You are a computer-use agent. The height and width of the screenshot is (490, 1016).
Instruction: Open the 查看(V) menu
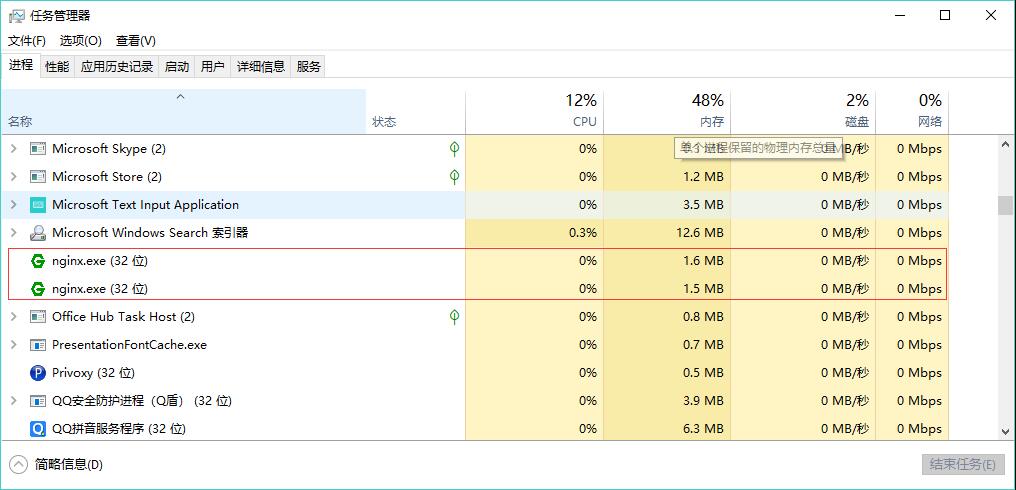(136, 41)
